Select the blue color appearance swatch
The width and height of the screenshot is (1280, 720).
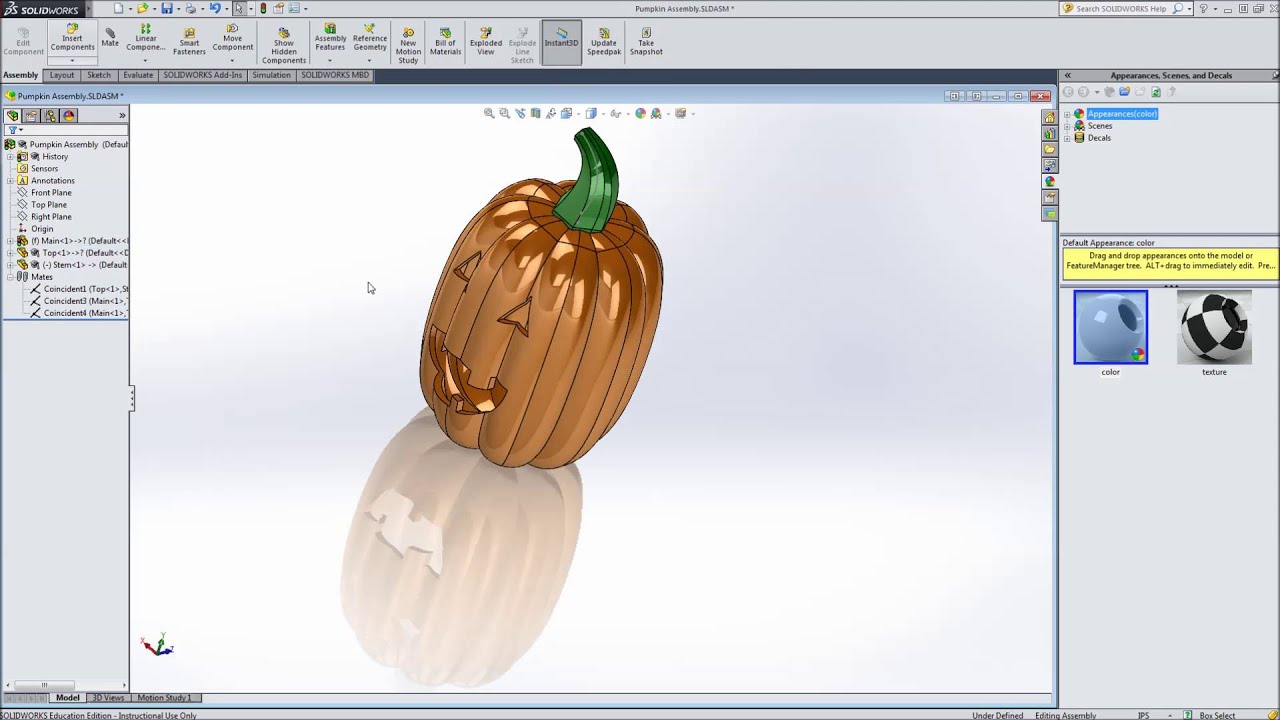(1111, 327)
